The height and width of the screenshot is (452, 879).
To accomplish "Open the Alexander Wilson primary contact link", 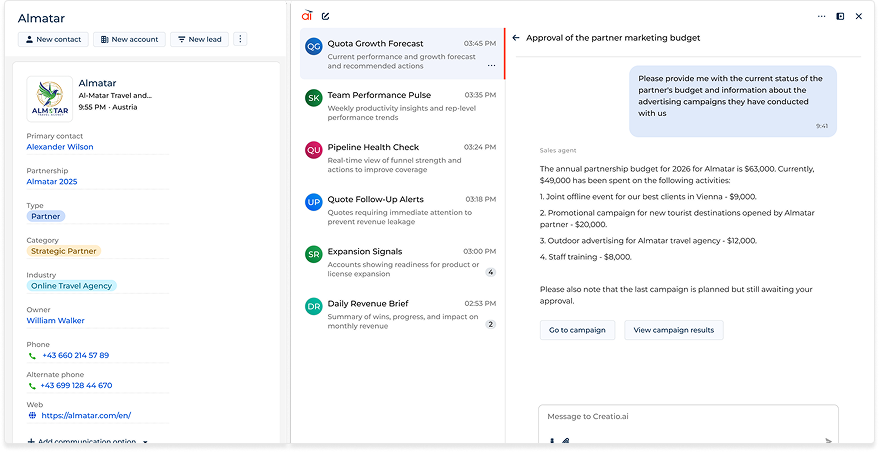I will (60, 147).
